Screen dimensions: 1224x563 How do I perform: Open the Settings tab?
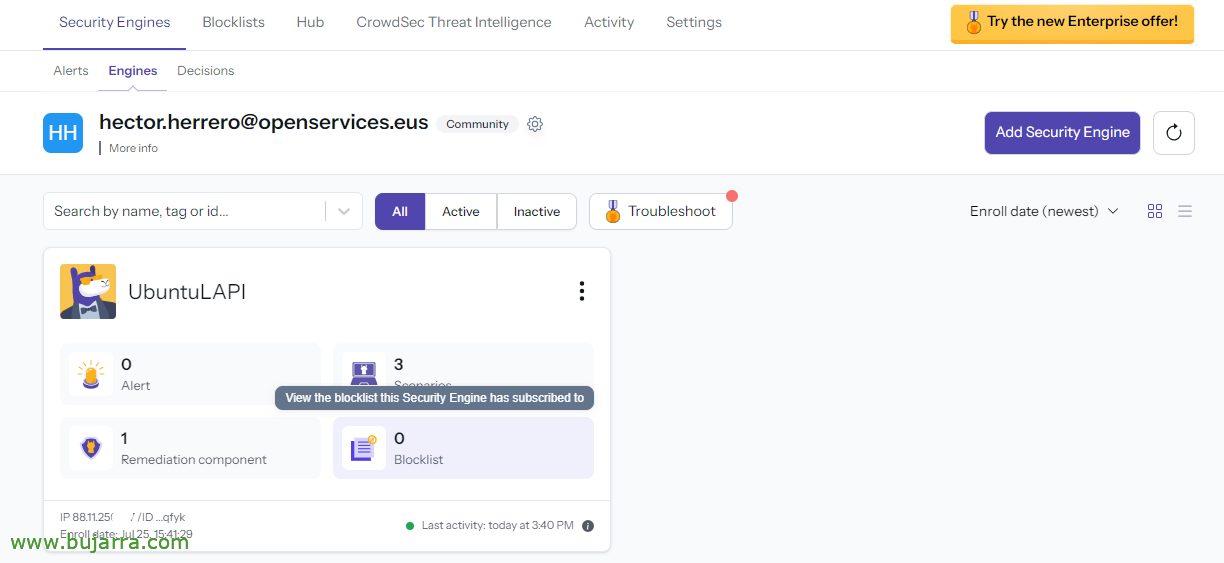(694, 22)
